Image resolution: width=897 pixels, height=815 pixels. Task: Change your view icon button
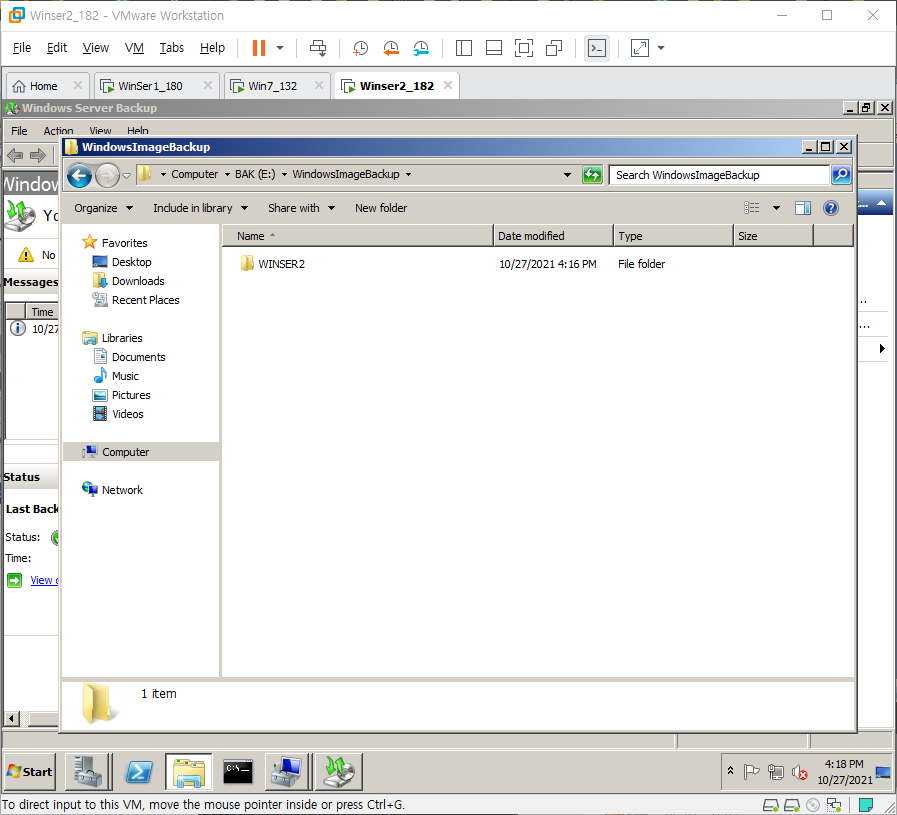[751, 208]
